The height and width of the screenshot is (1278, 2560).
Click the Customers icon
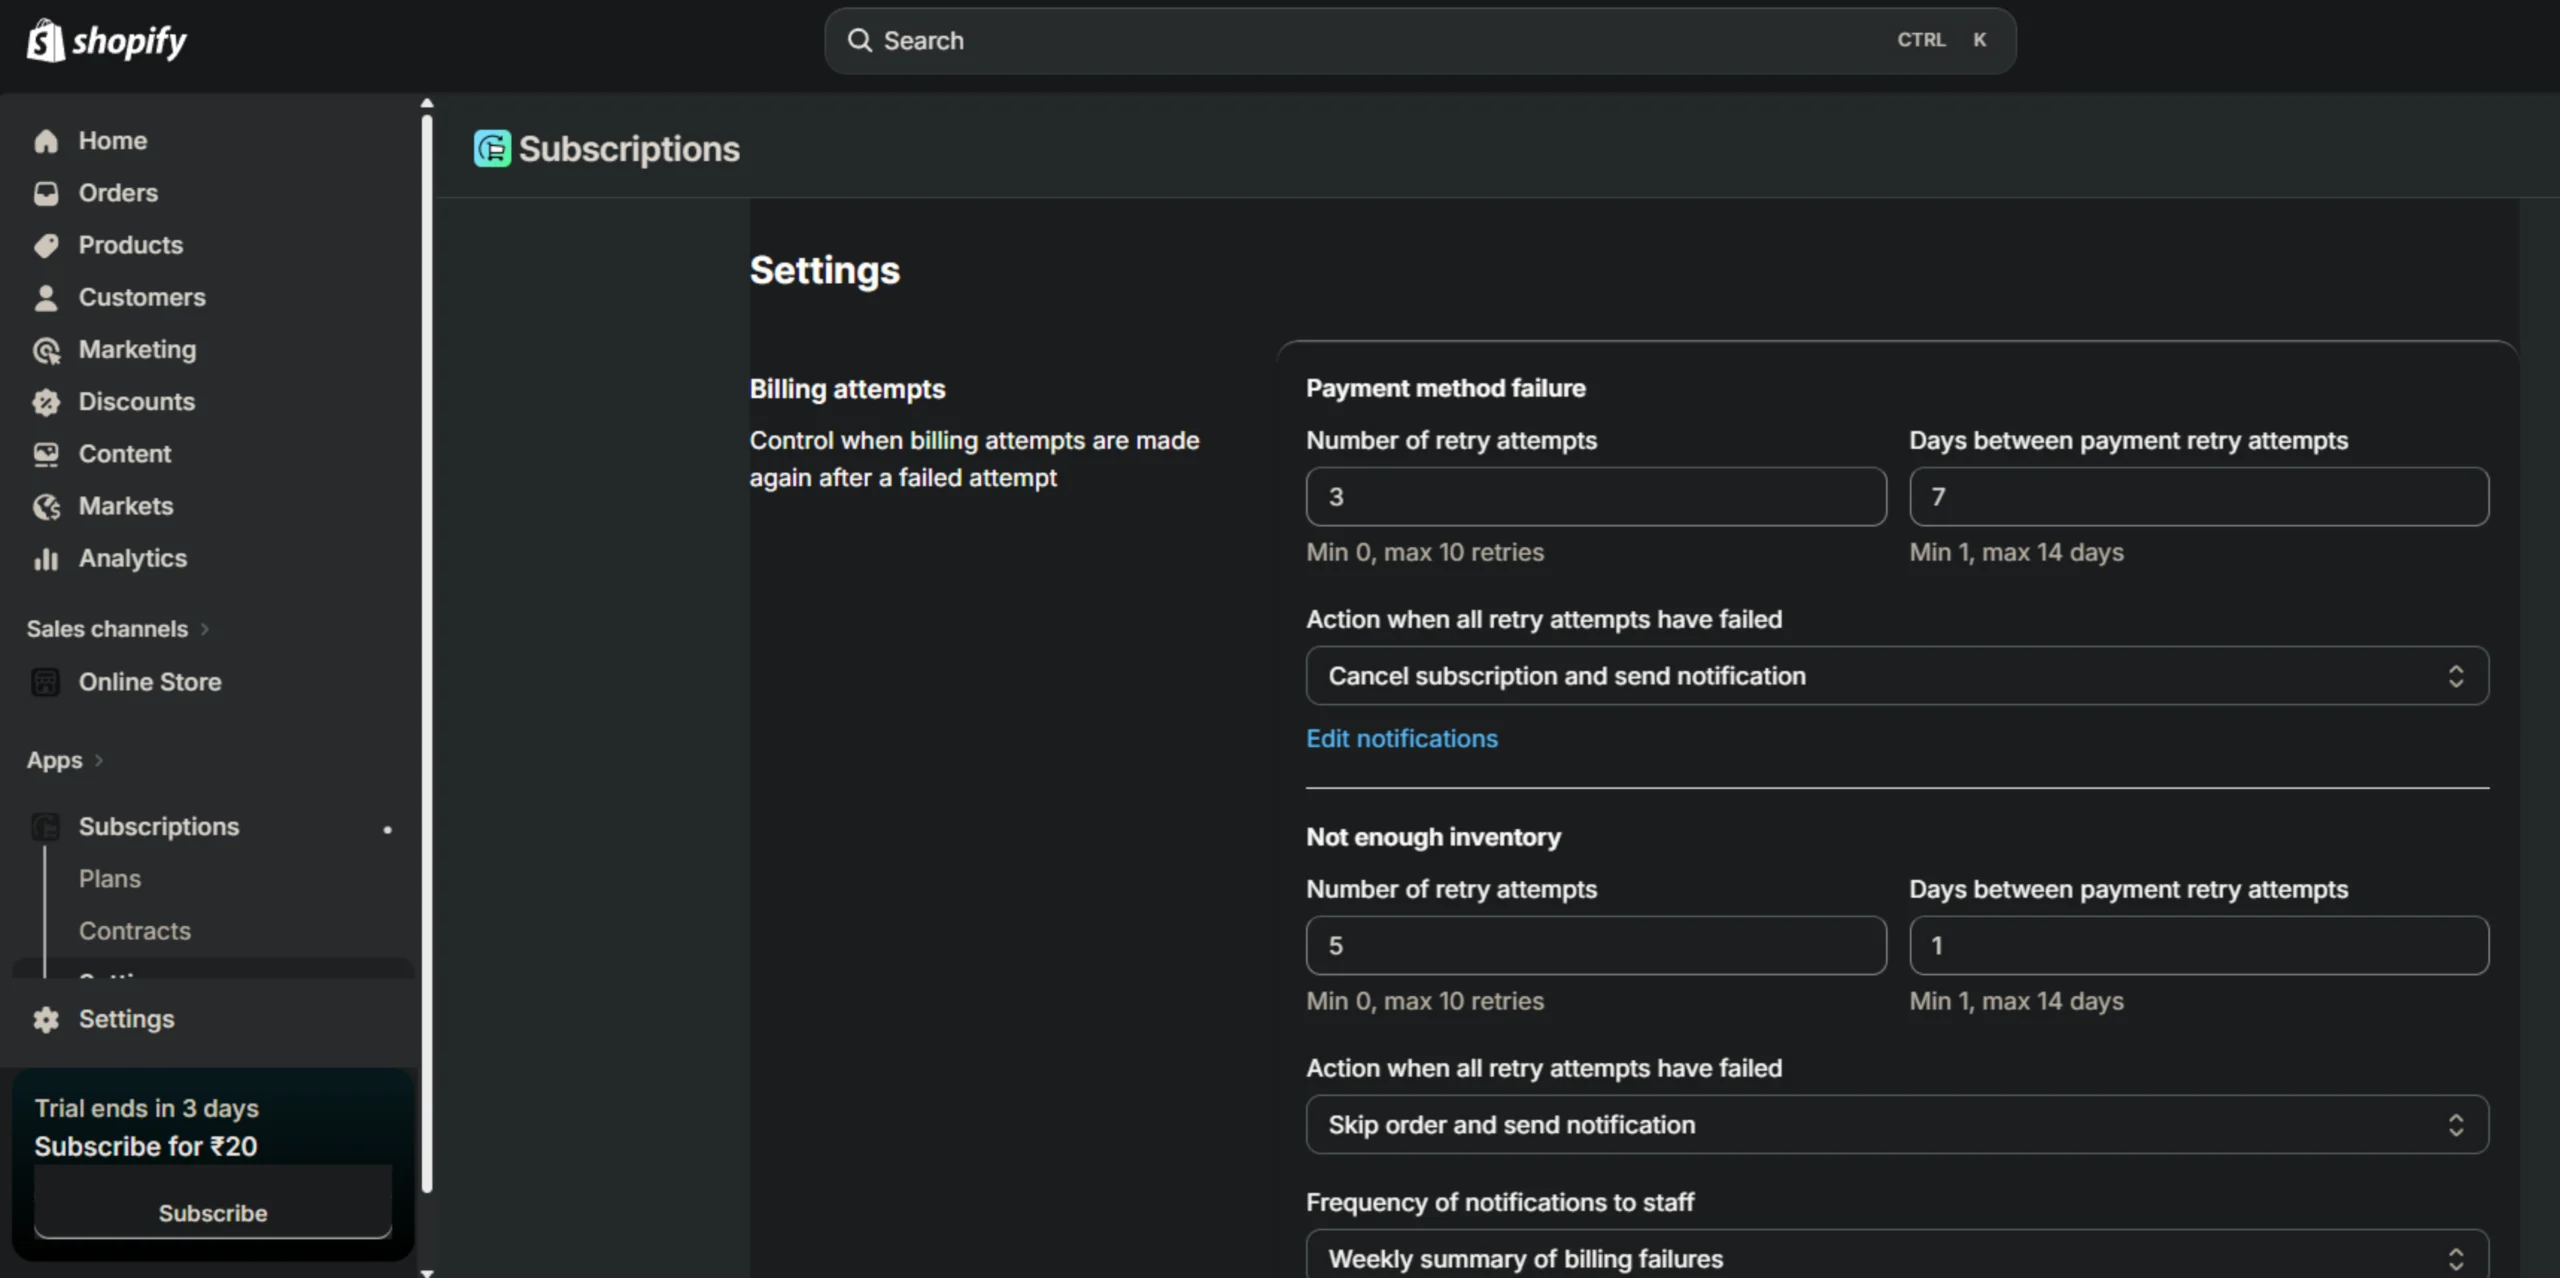(47, 297)
